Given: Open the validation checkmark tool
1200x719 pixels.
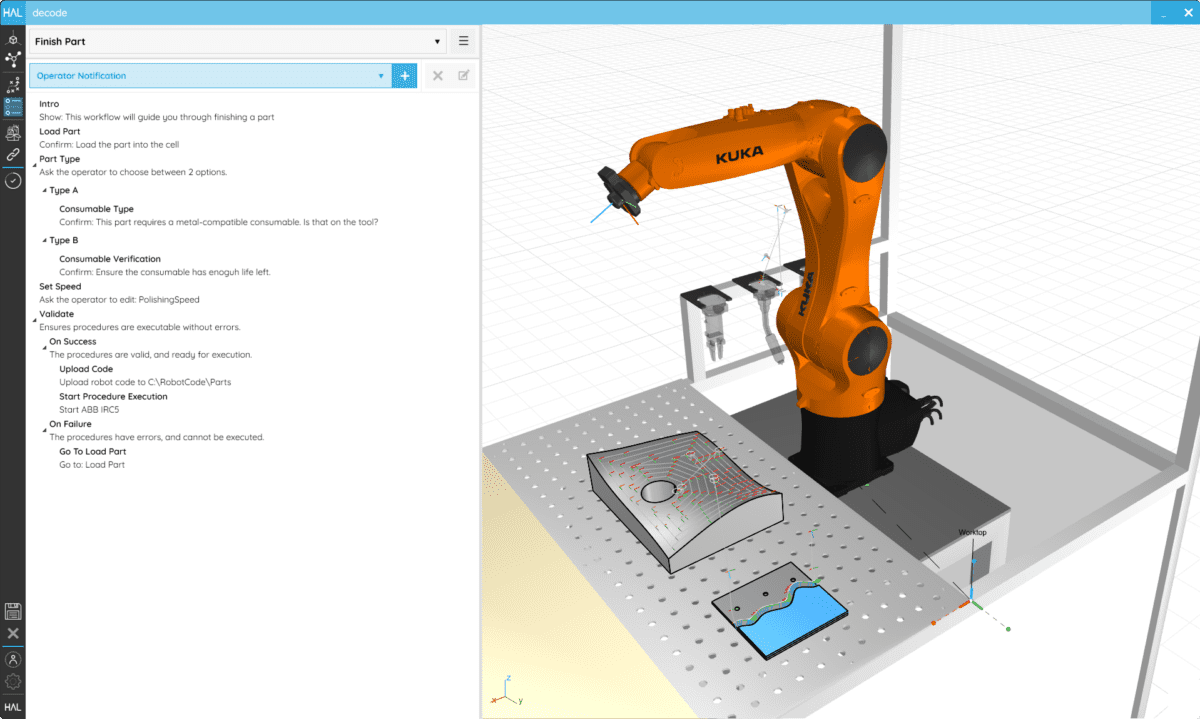Looking at the screenshot, I should (x=13, y=180).
